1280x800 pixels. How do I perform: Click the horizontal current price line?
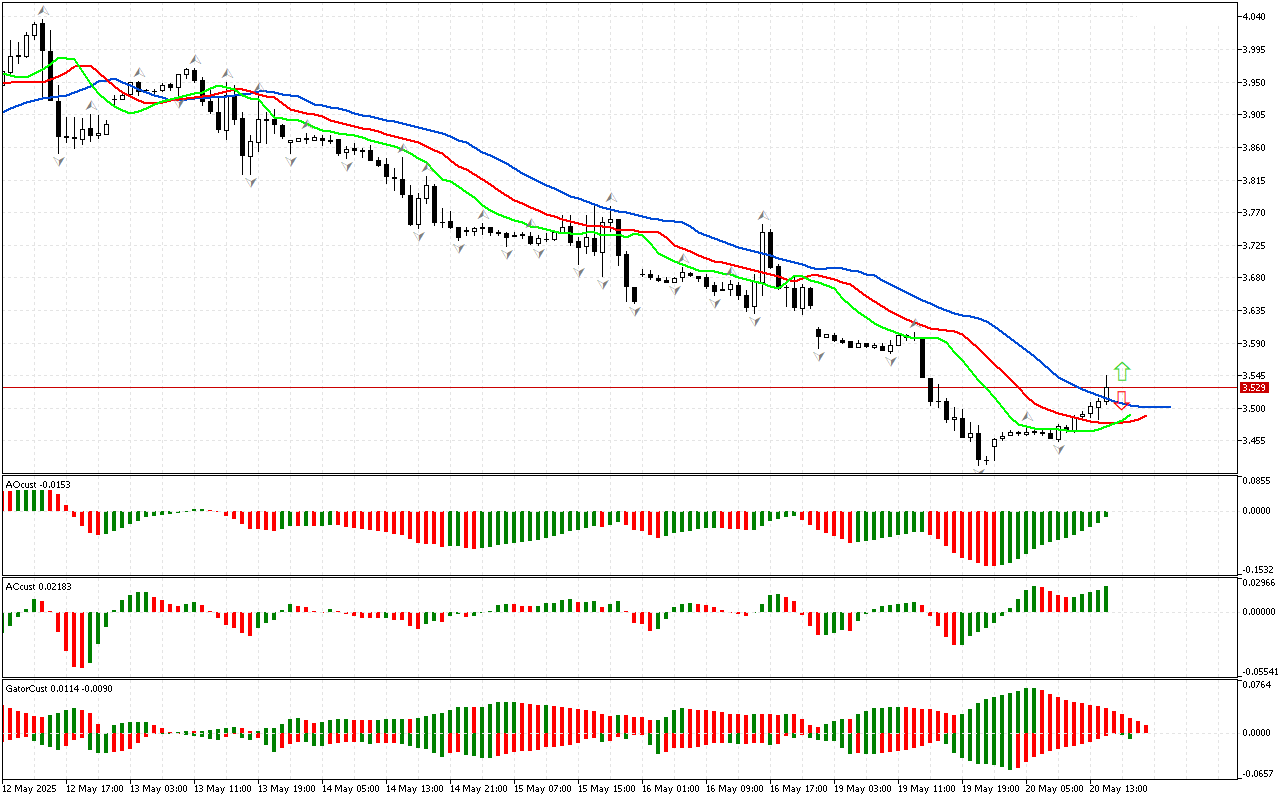coord(600,387)
